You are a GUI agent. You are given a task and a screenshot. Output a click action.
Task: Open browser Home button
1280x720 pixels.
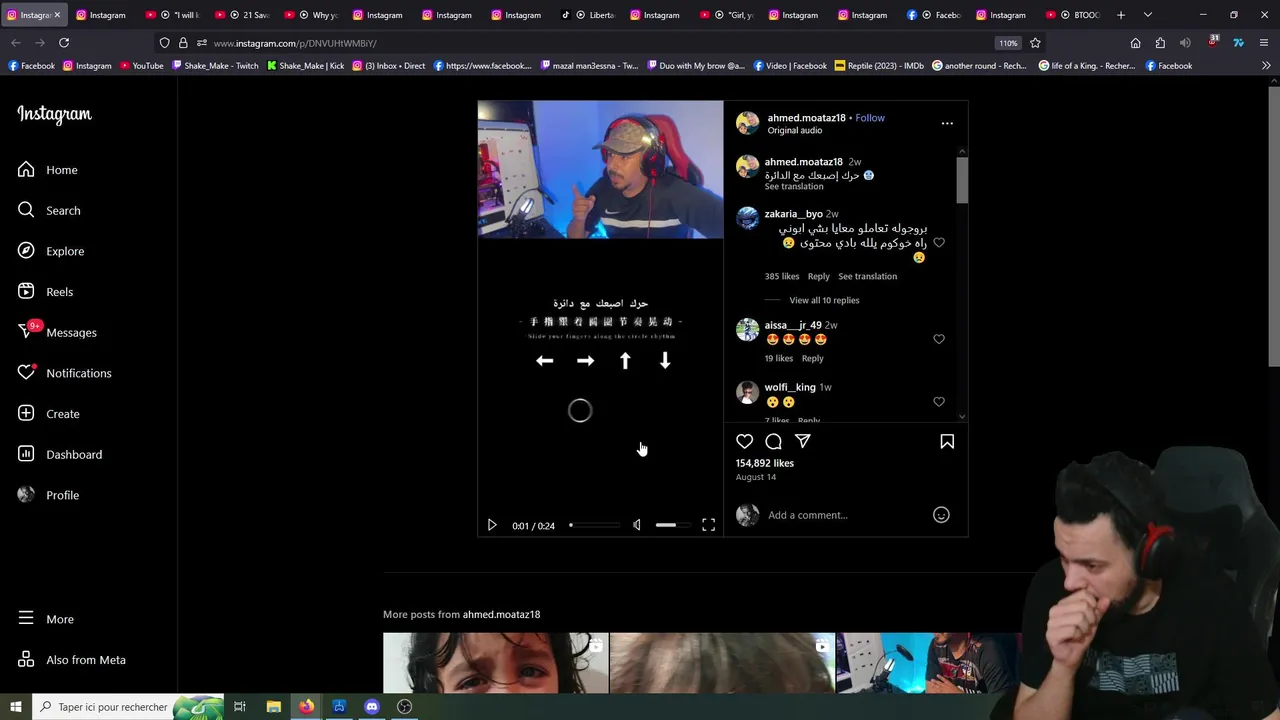1135,43
